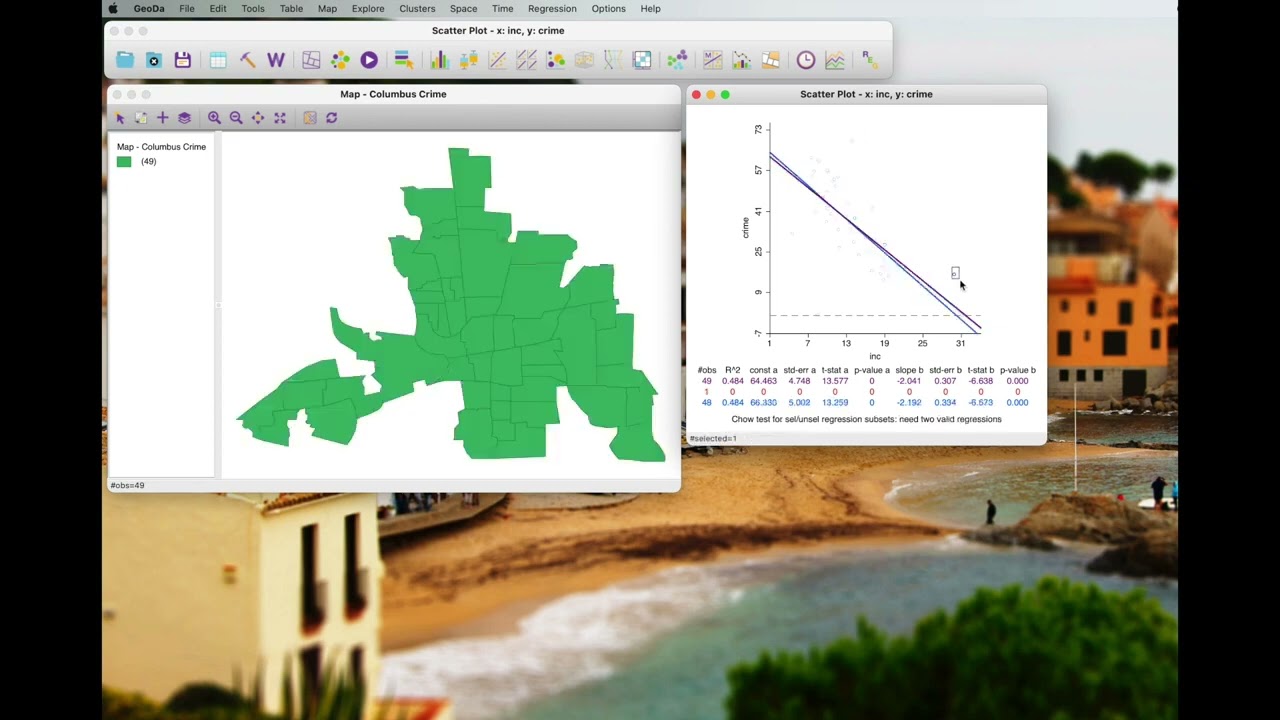The width and height of the screenshot is (1280, 720).
Task: Open a file with the folder icon
Action: pyautogui.click(x=125, y=60)
